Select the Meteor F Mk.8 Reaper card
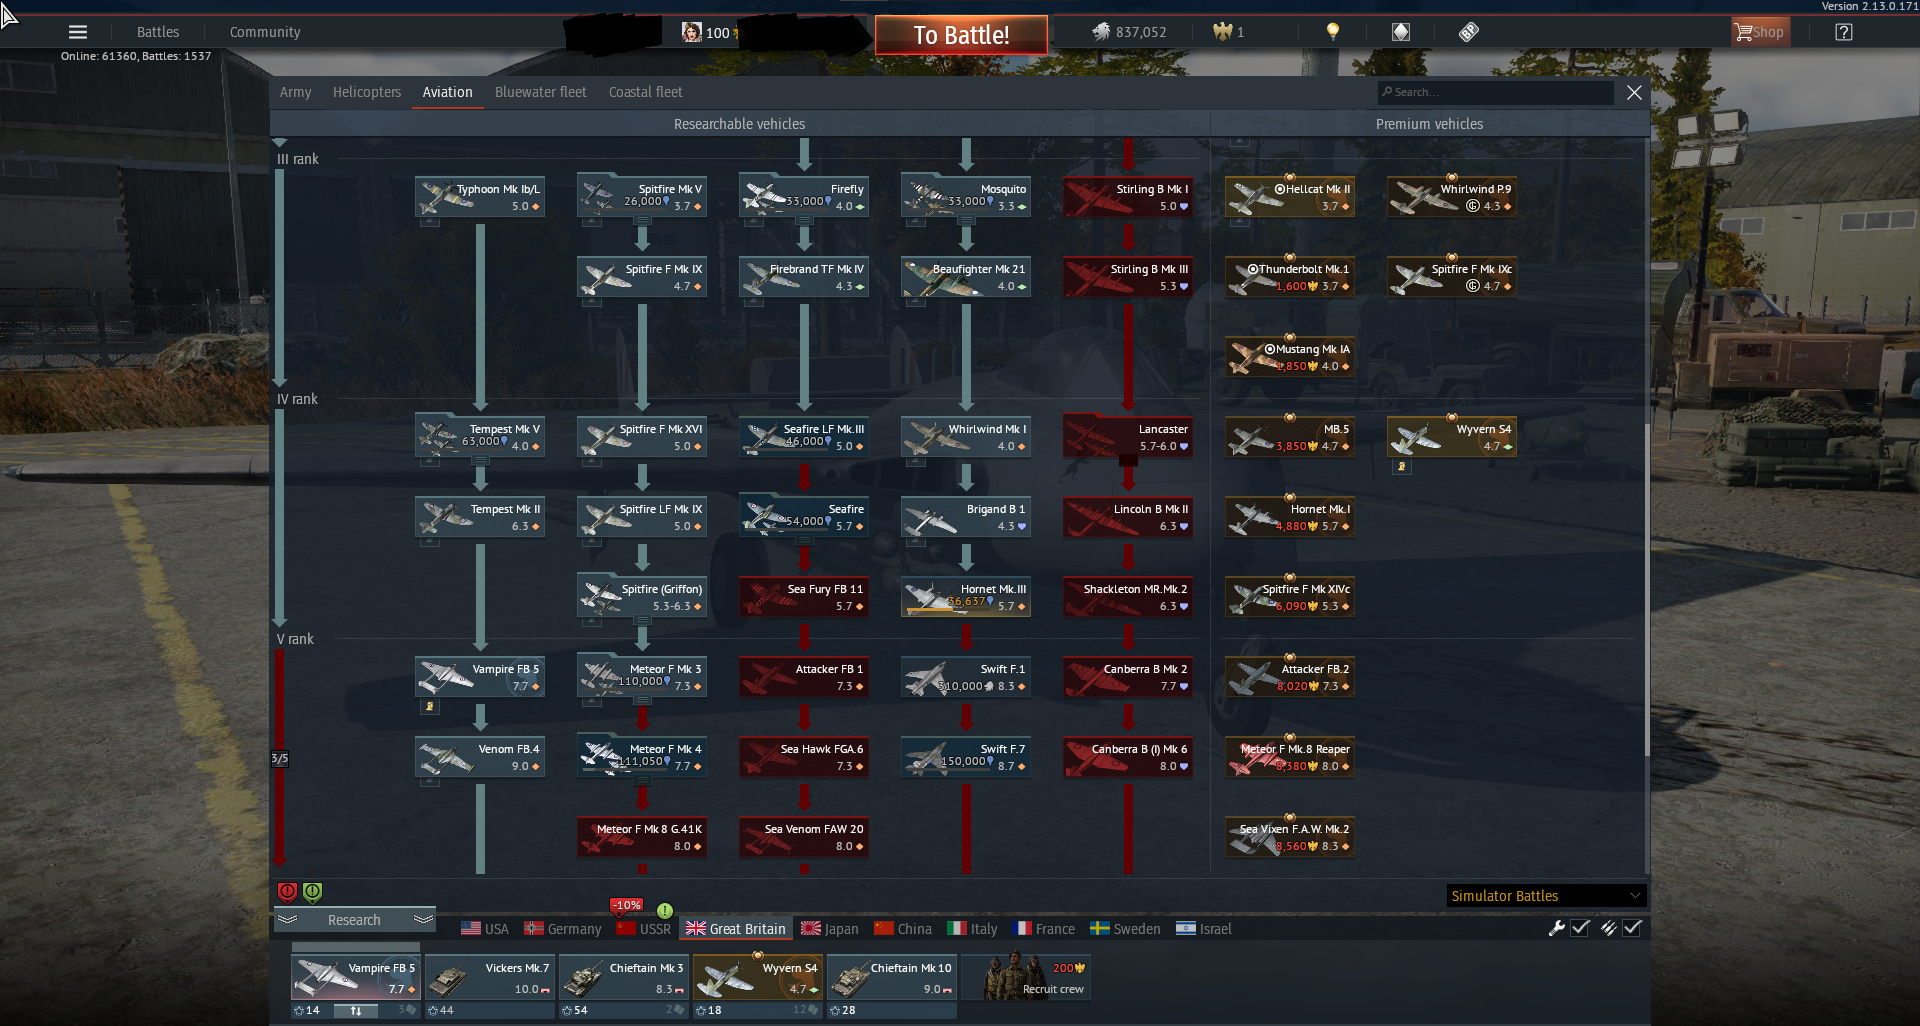 (x=1290, y=757)
